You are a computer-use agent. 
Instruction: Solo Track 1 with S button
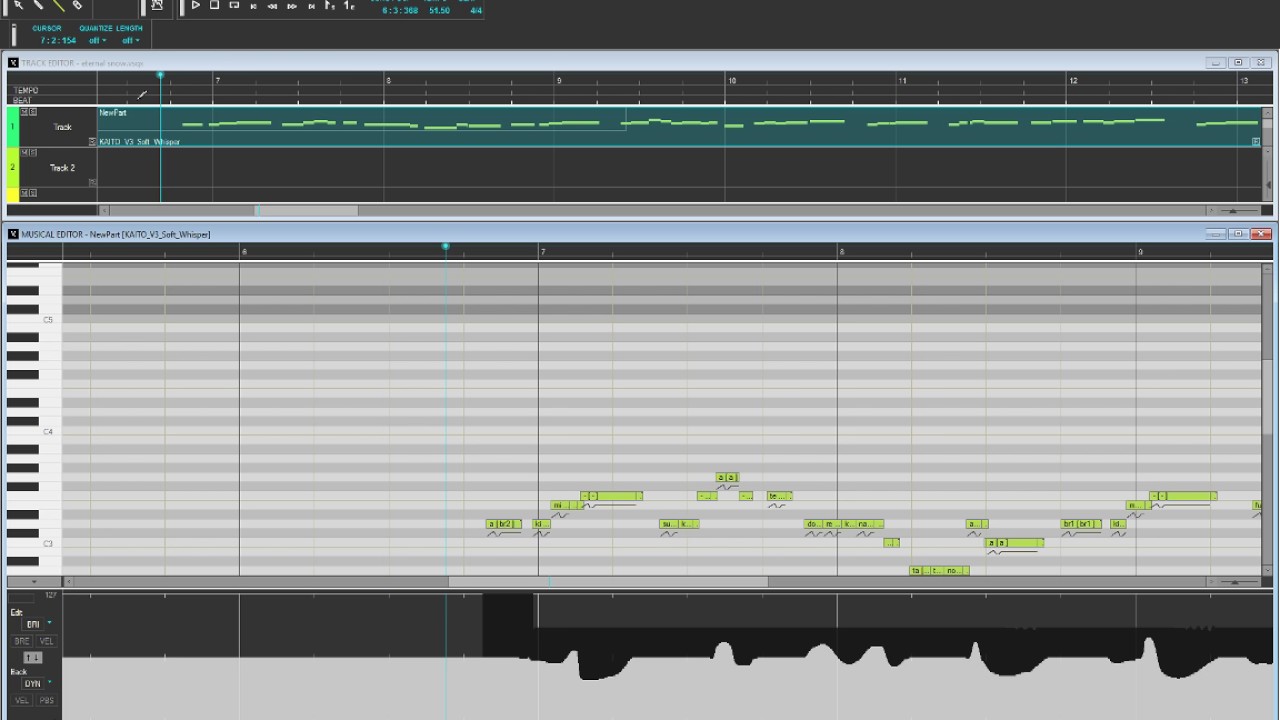click(32, 112)
